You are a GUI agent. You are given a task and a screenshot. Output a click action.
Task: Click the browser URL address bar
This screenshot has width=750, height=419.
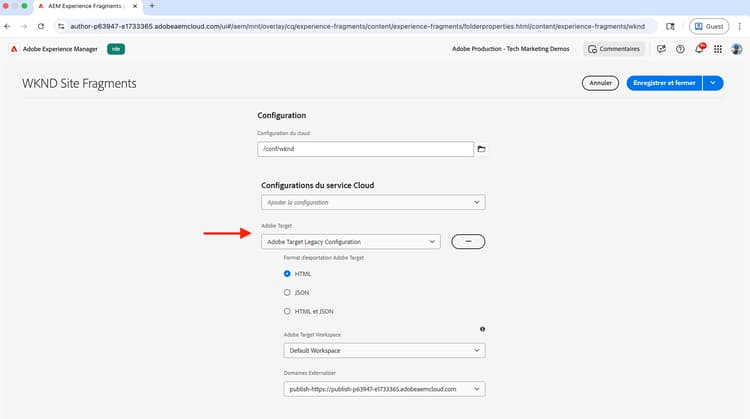coord(357,26)
